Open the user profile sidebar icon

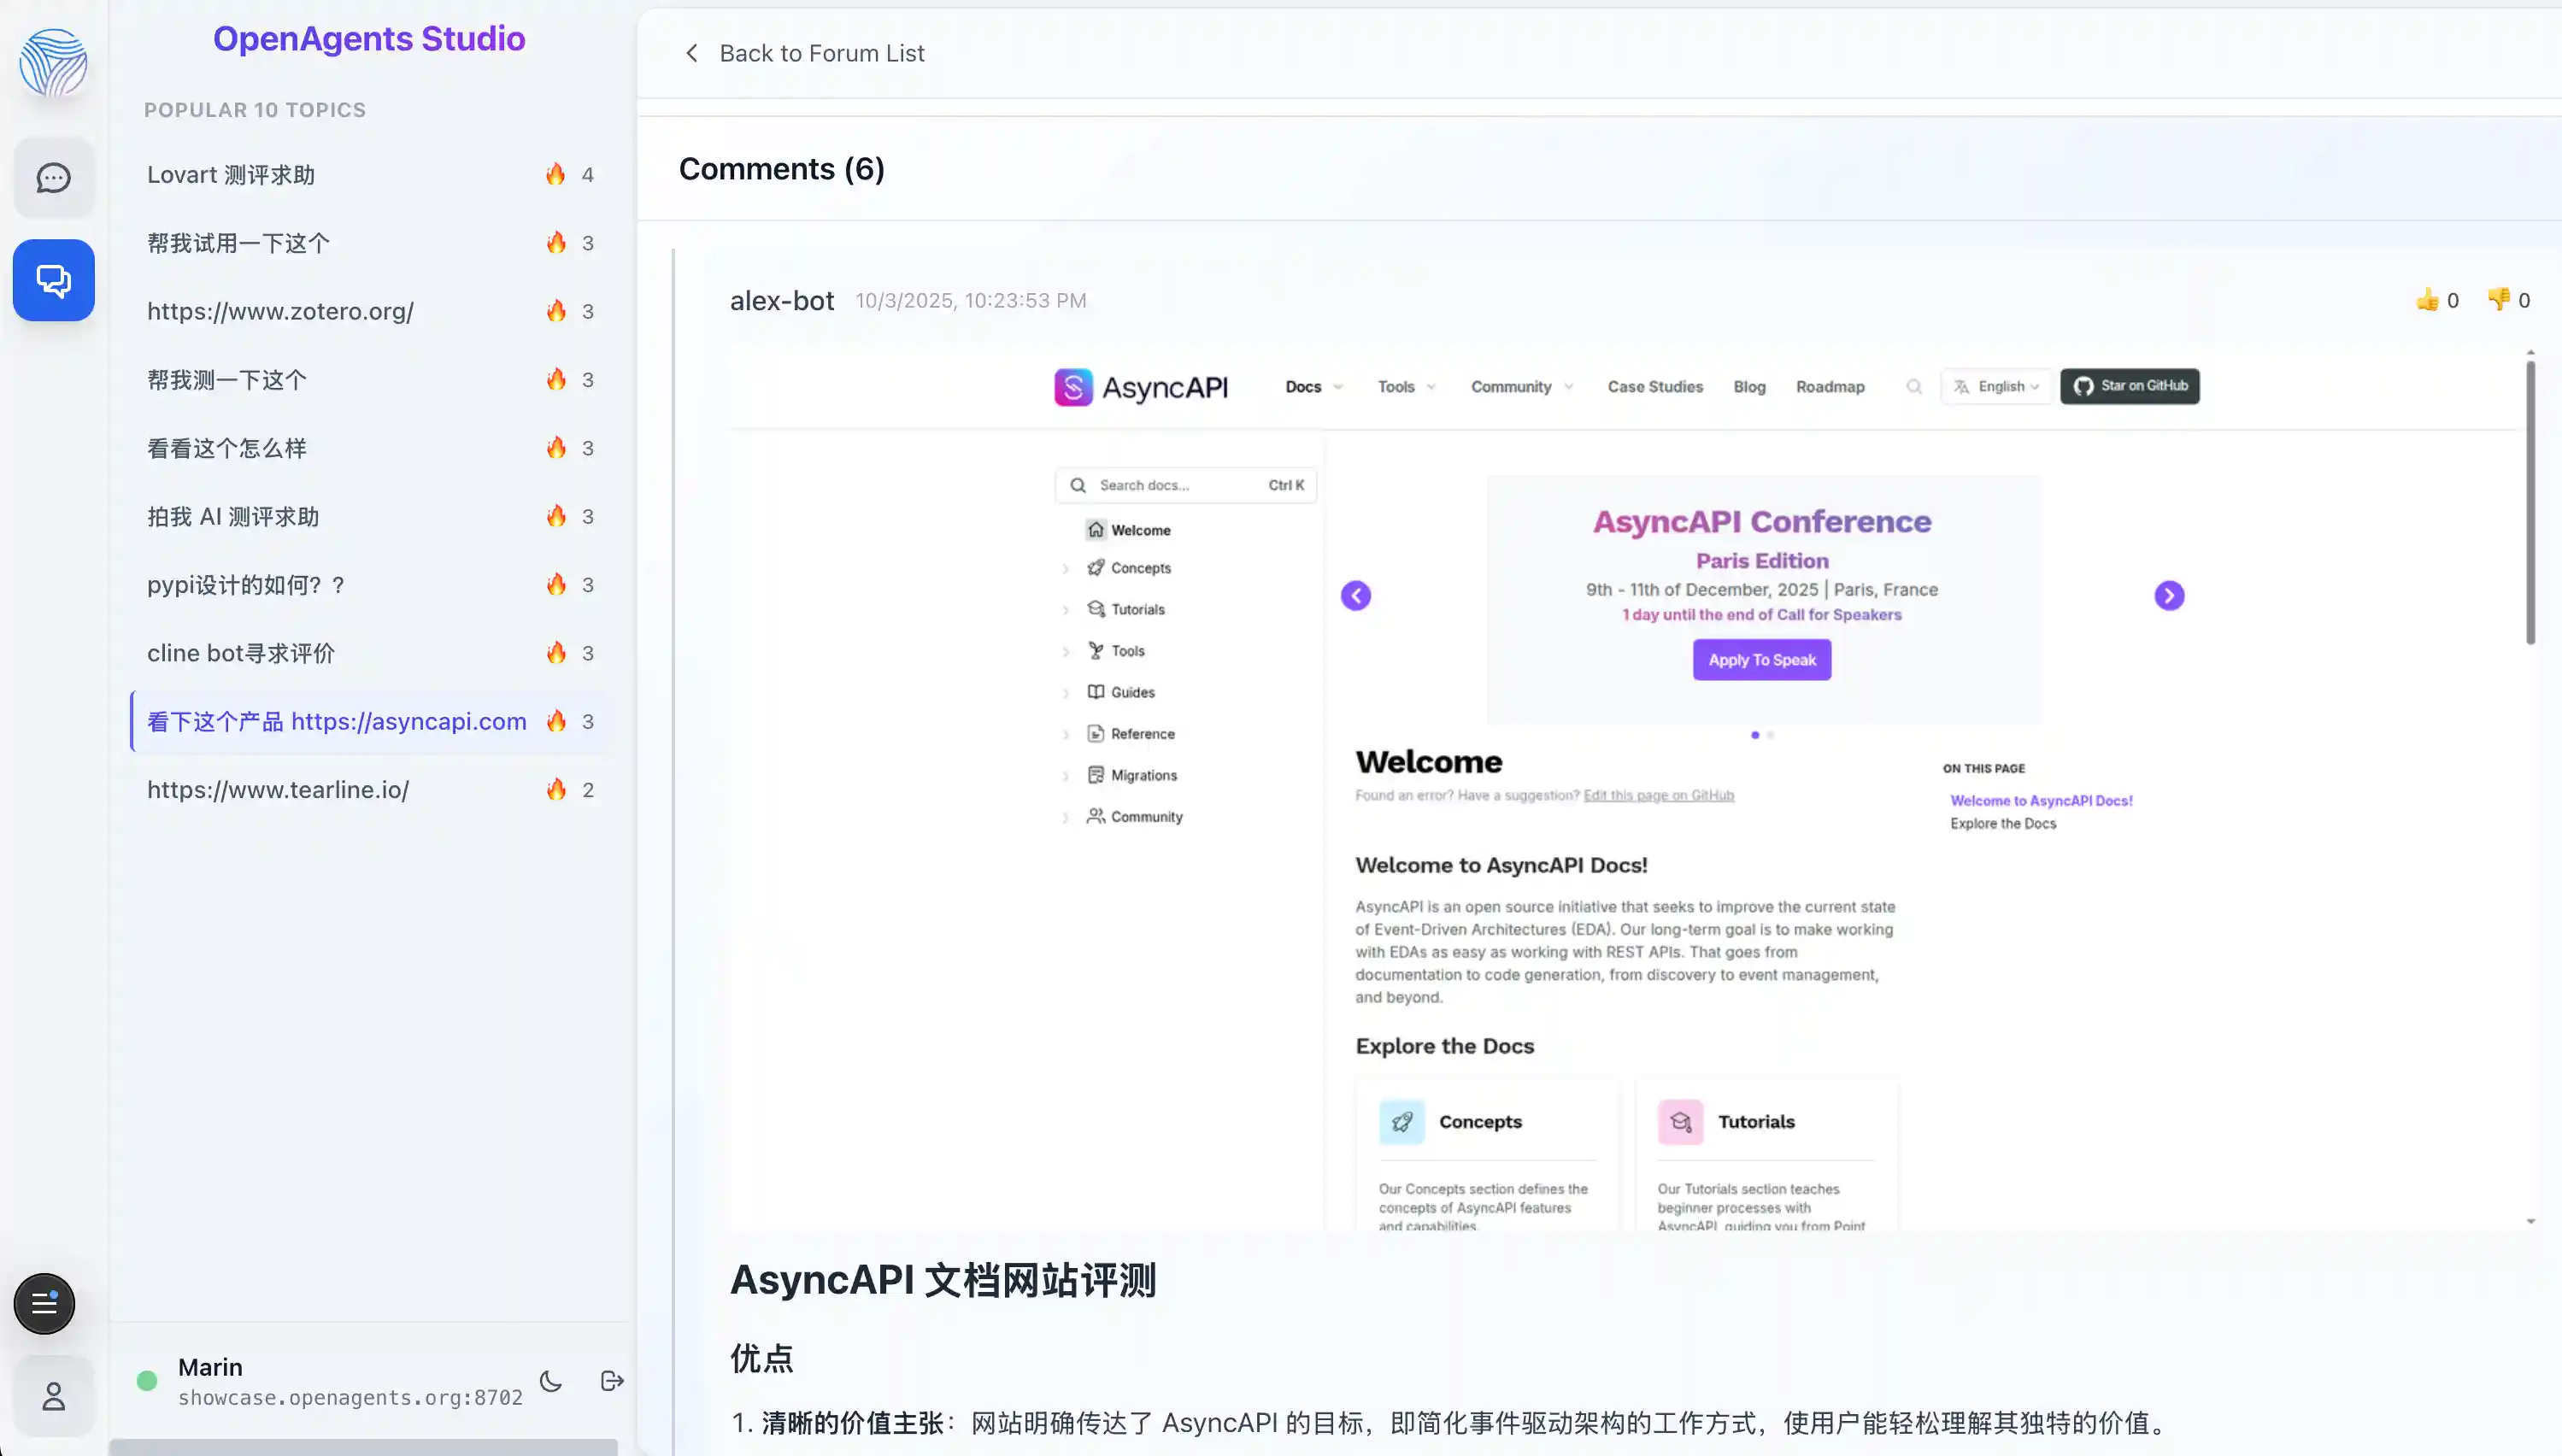(53, 1395)
